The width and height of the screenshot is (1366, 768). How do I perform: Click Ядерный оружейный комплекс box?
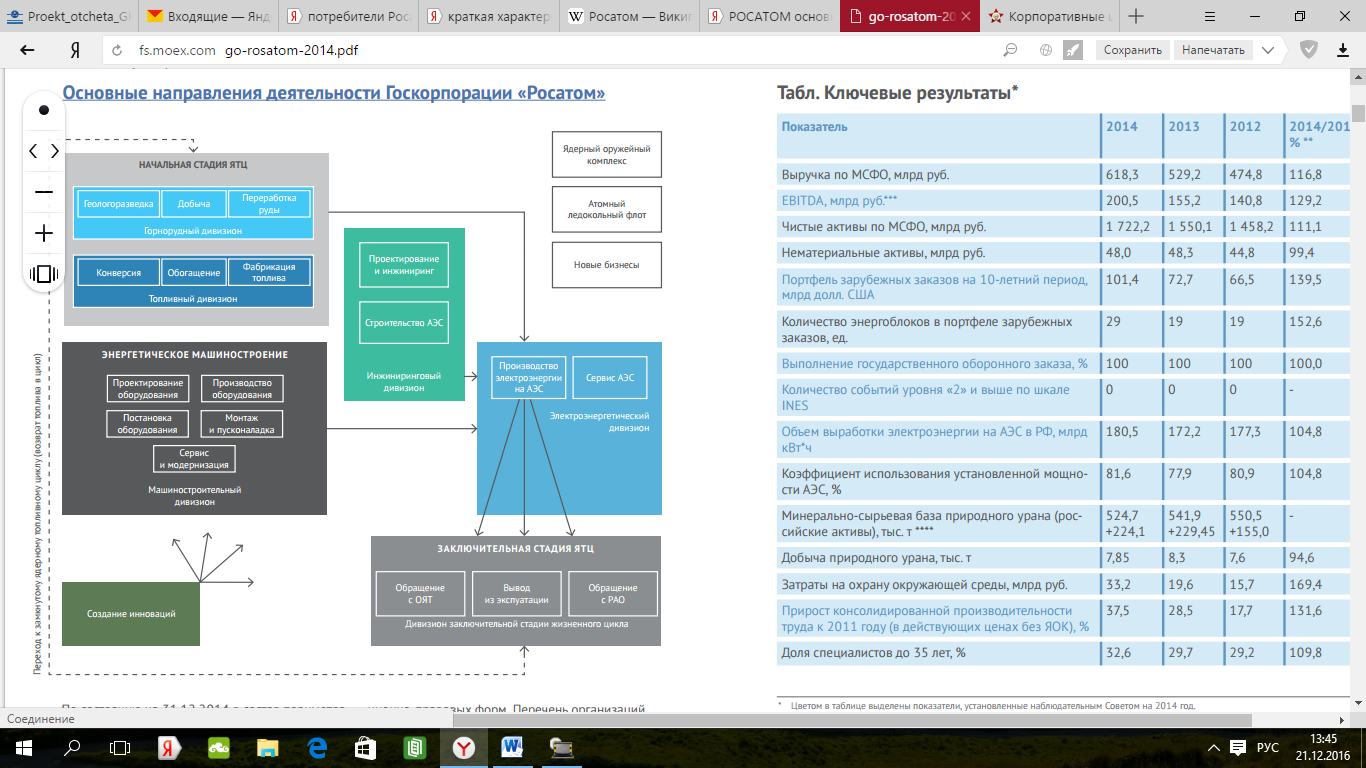(607, 155)
